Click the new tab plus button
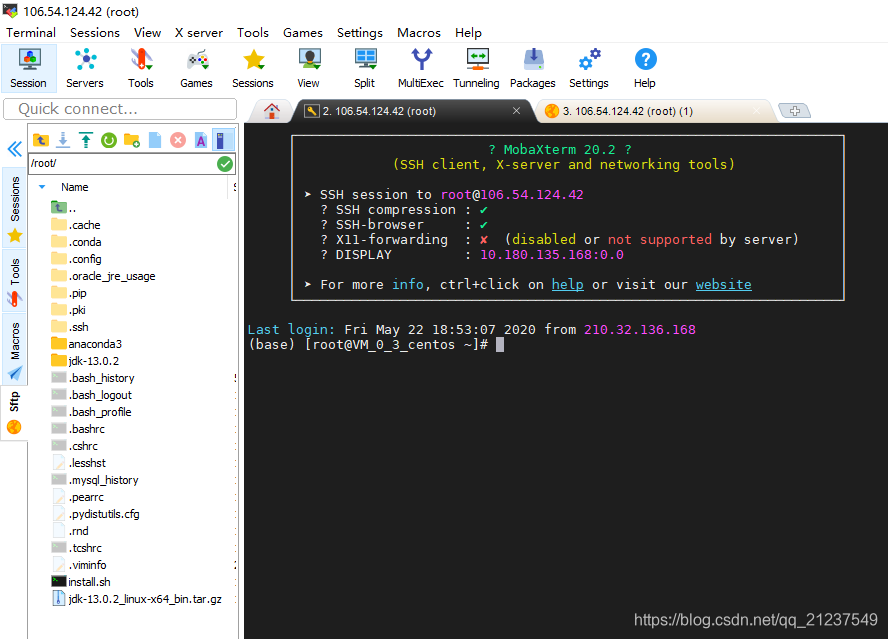The width and height of the screenshot is (888, 639). click(x=795, y=111)
